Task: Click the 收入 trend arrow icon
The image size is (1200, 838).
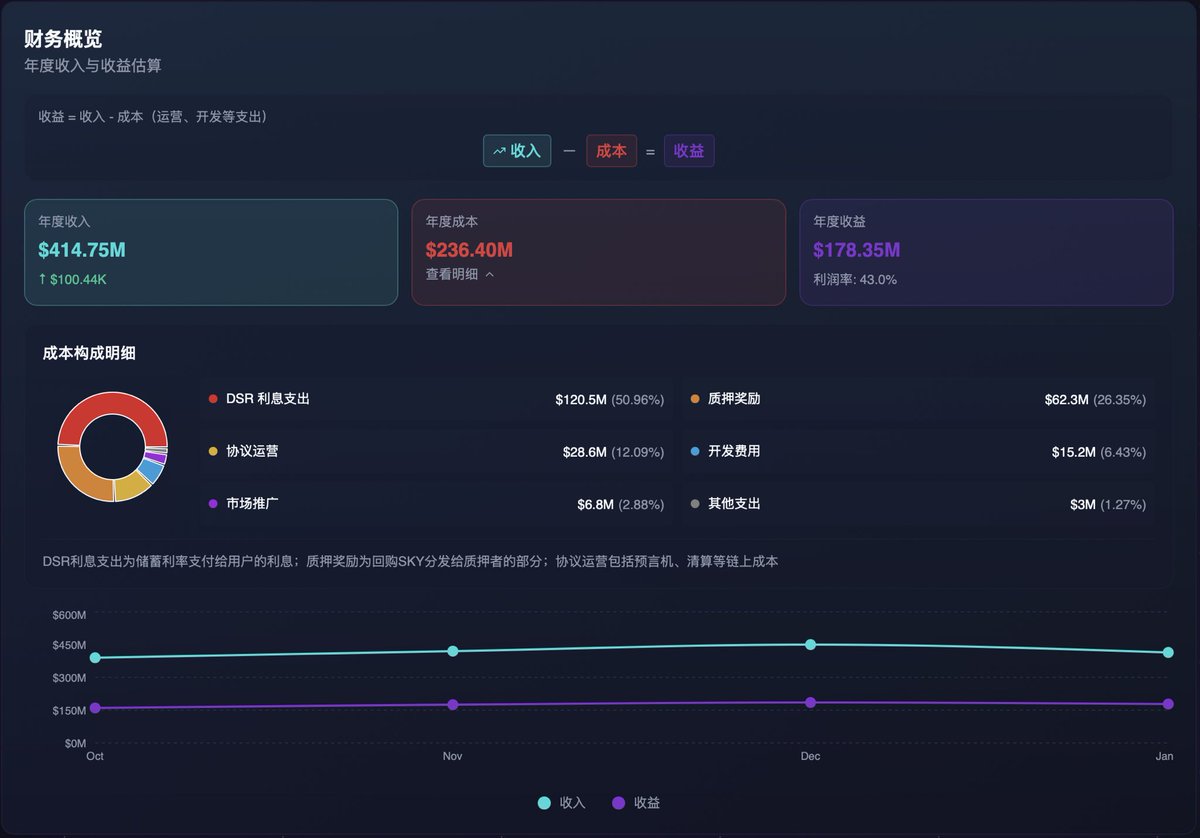Action: click(x=499, y=151)
